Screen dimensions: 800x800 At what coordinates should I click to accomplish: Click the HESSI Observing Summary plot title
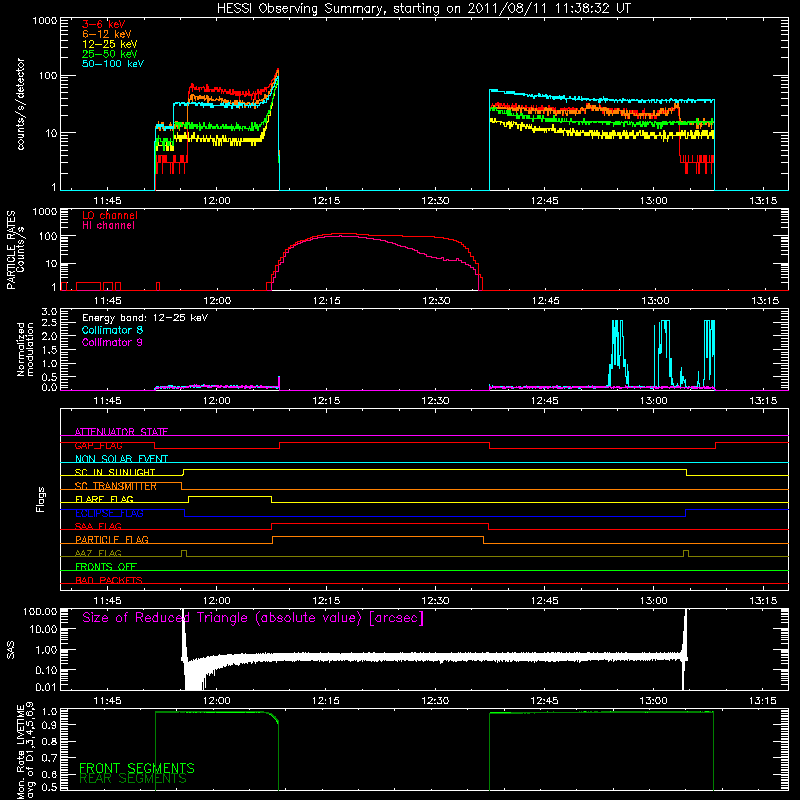[424, 9]
